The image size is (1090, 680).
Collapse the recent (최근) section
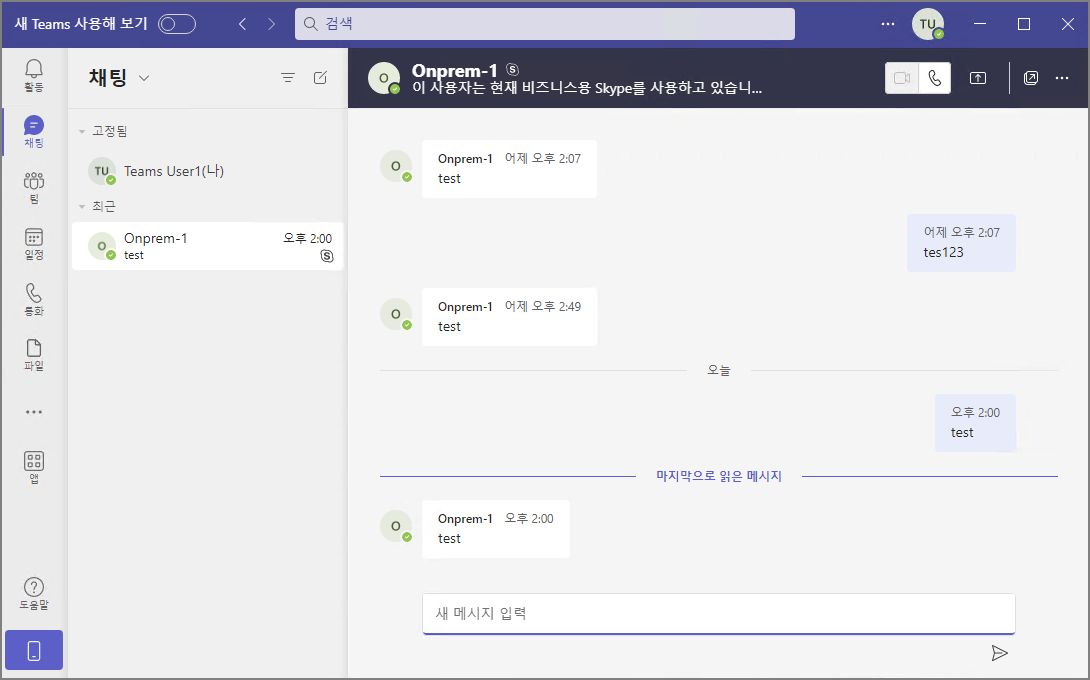click(81, 207)
